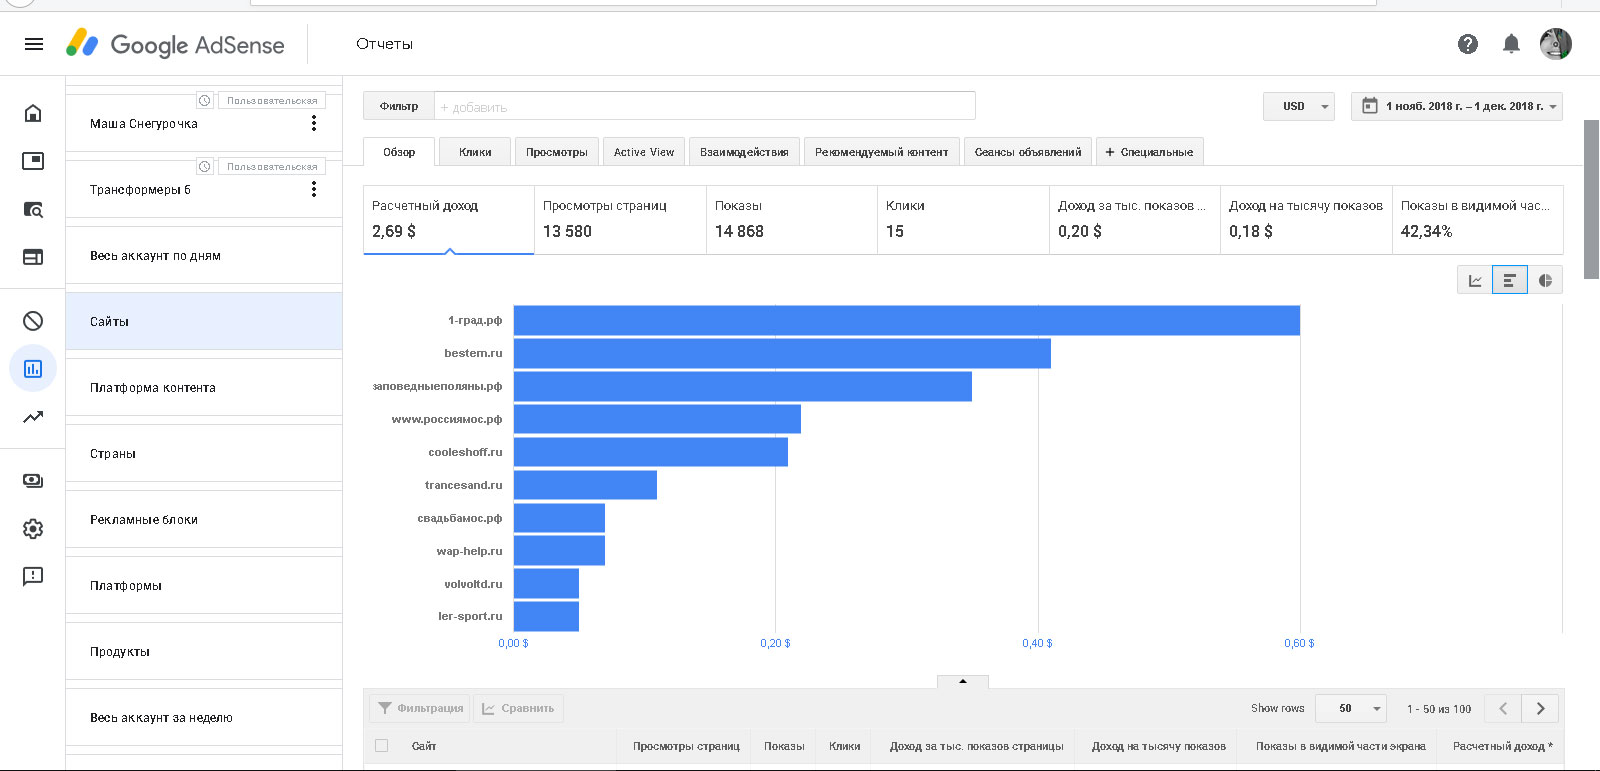Open the Страны report

click(204, 453)
